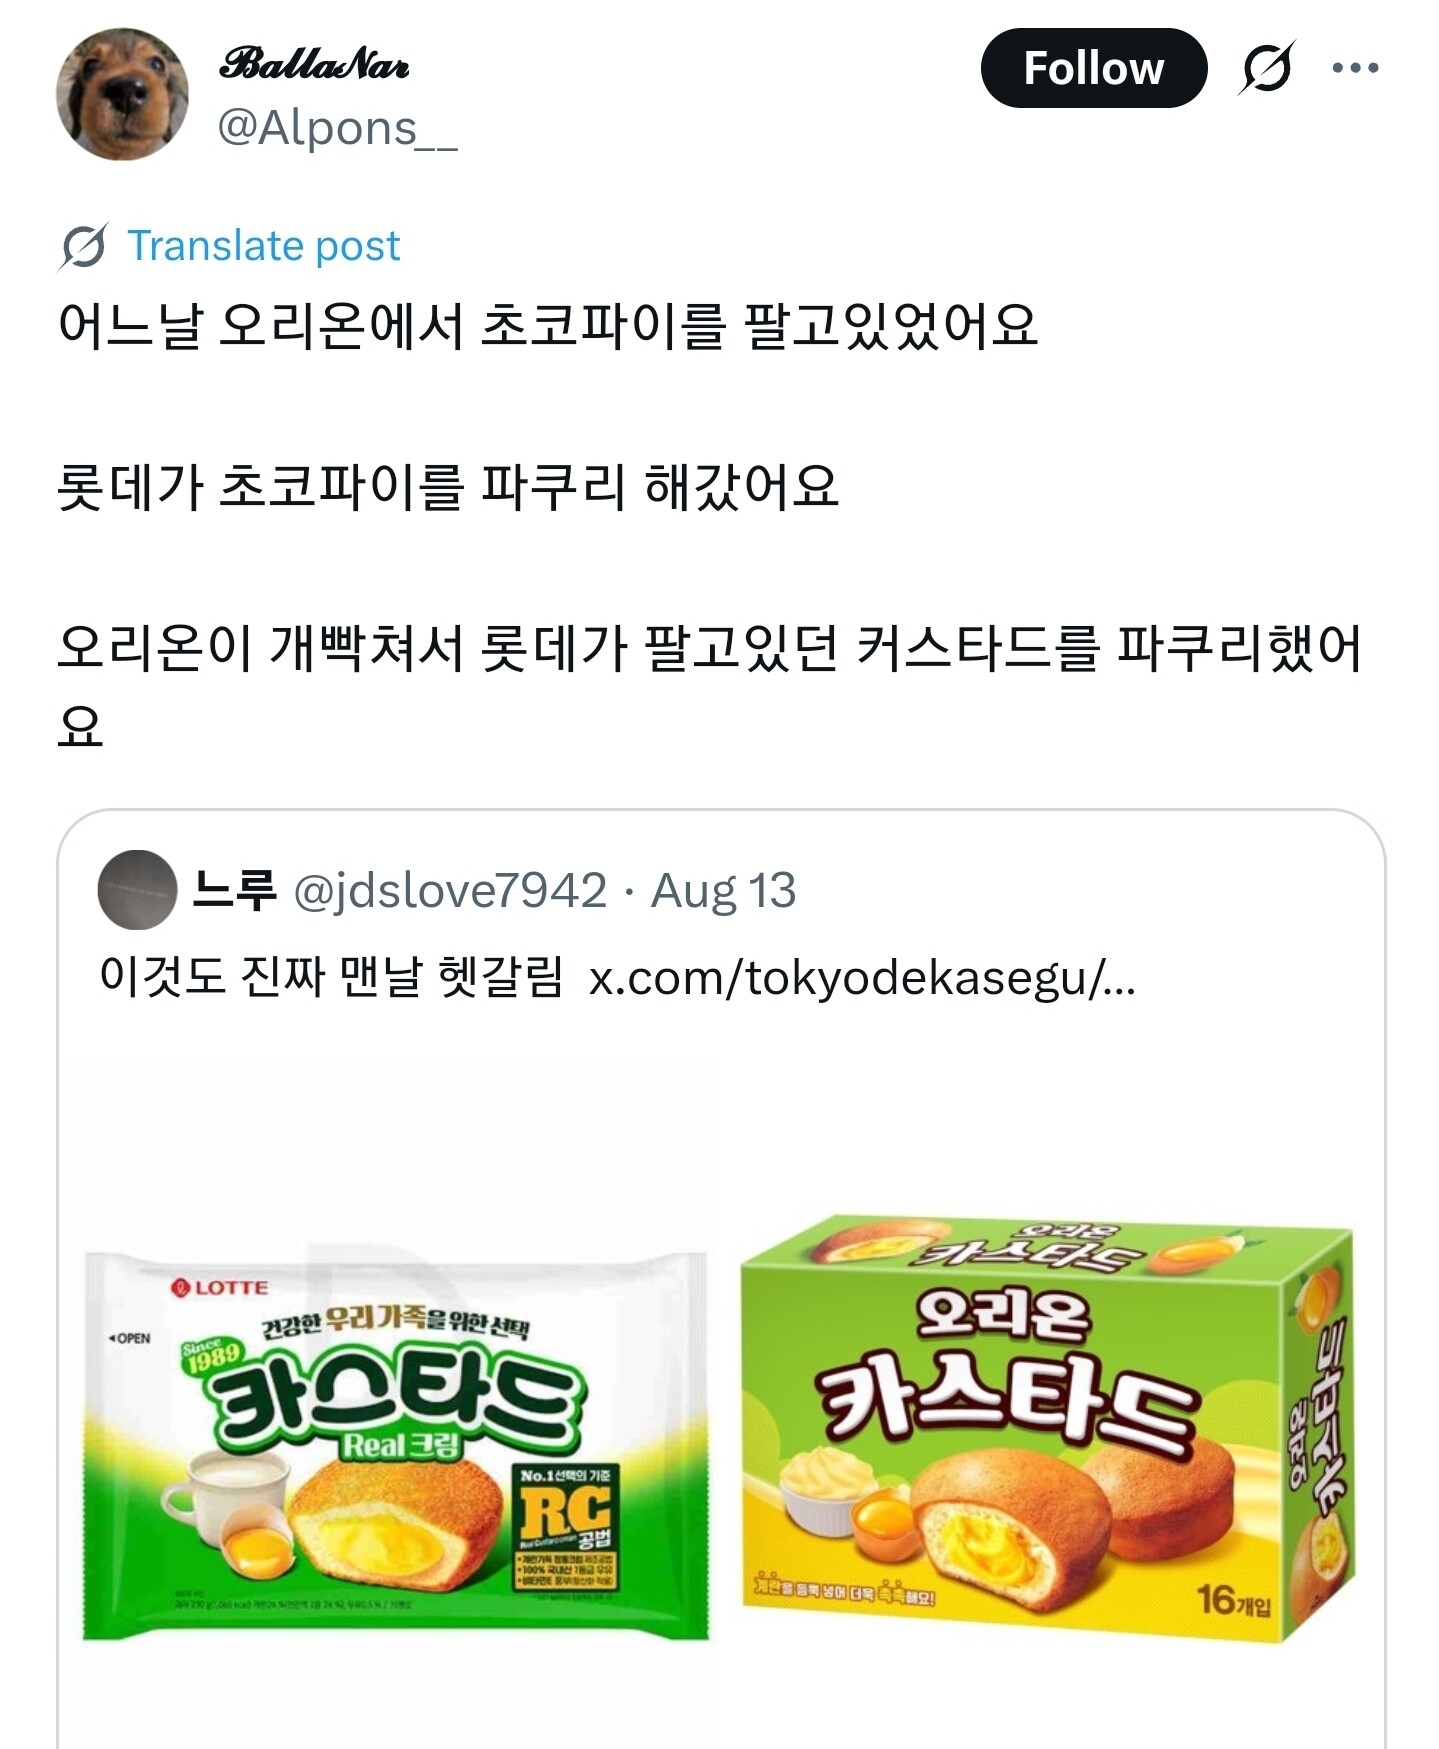Open the @jdslove7942 handle

[x=450, y=890]
